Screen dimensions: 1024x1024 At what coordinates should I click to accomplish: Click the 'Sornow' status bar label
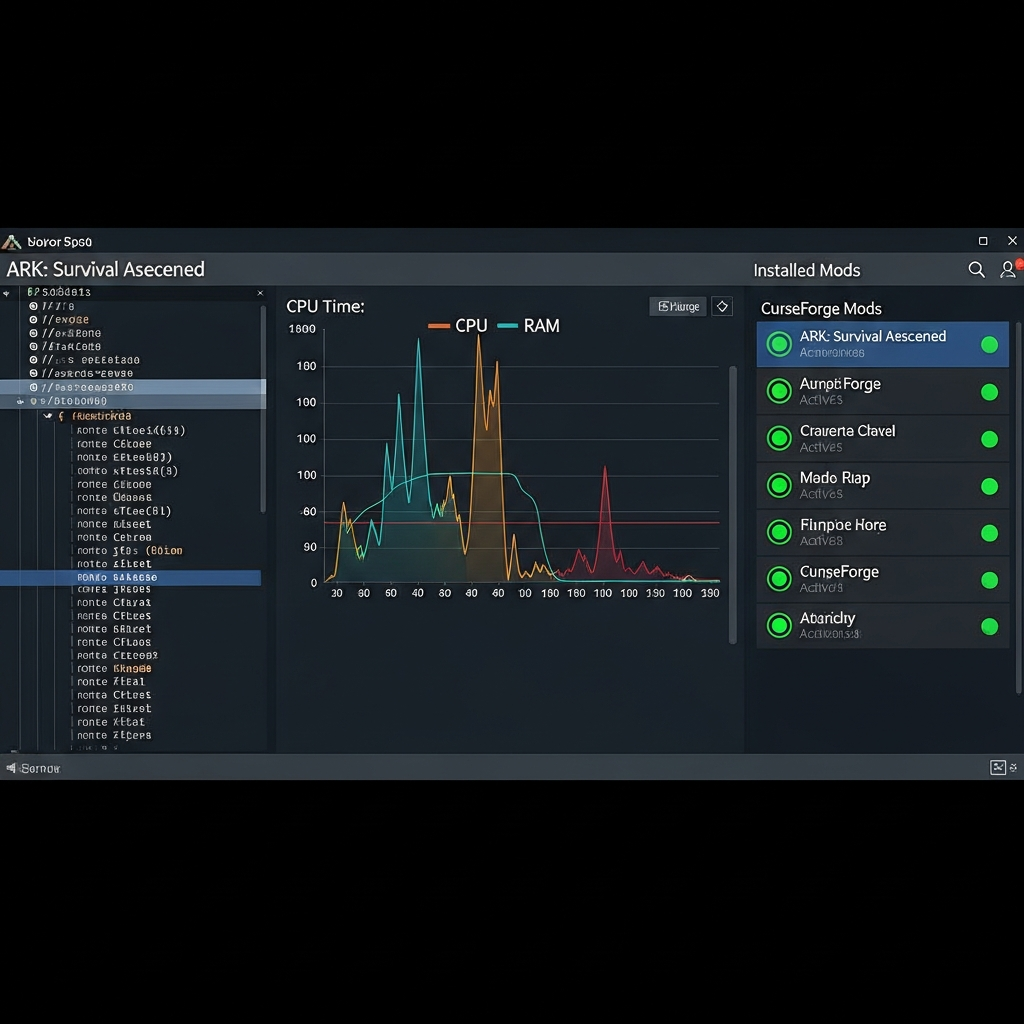pyautogui.click(x=40, y=769)
